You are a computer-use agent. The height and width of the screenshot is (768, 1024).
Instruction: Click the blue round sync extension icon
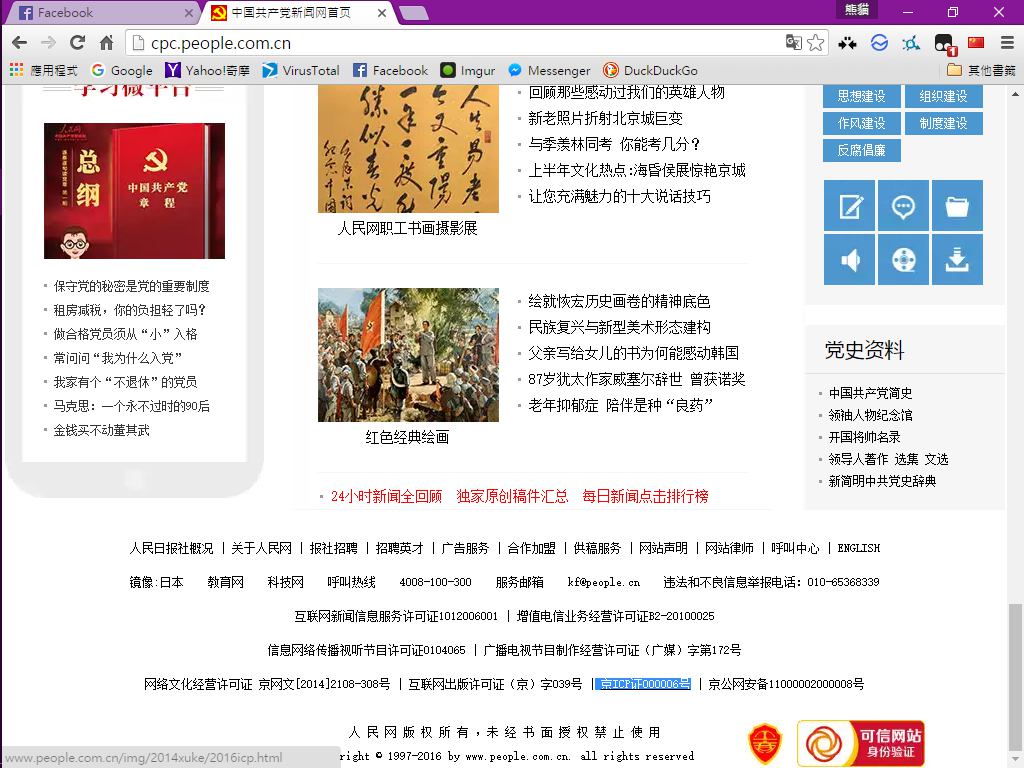(880, 43)
